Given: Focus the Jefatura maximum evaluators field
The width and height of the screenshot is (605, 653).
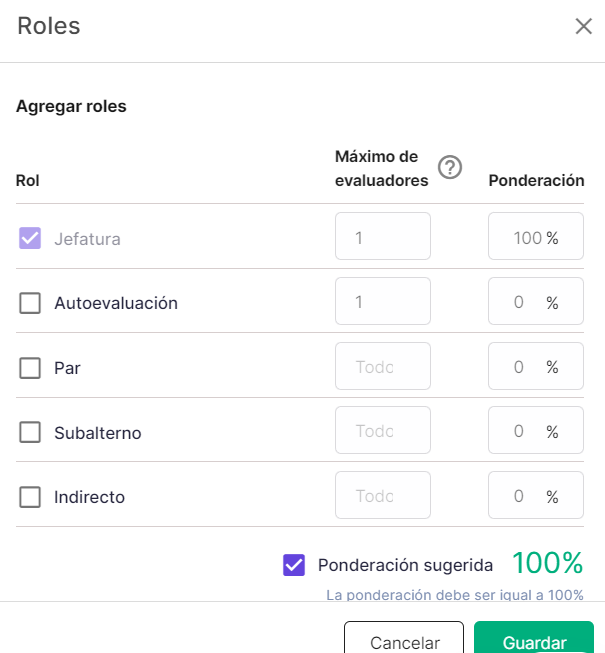Looking at the screenshot, I should coord(383,236).
